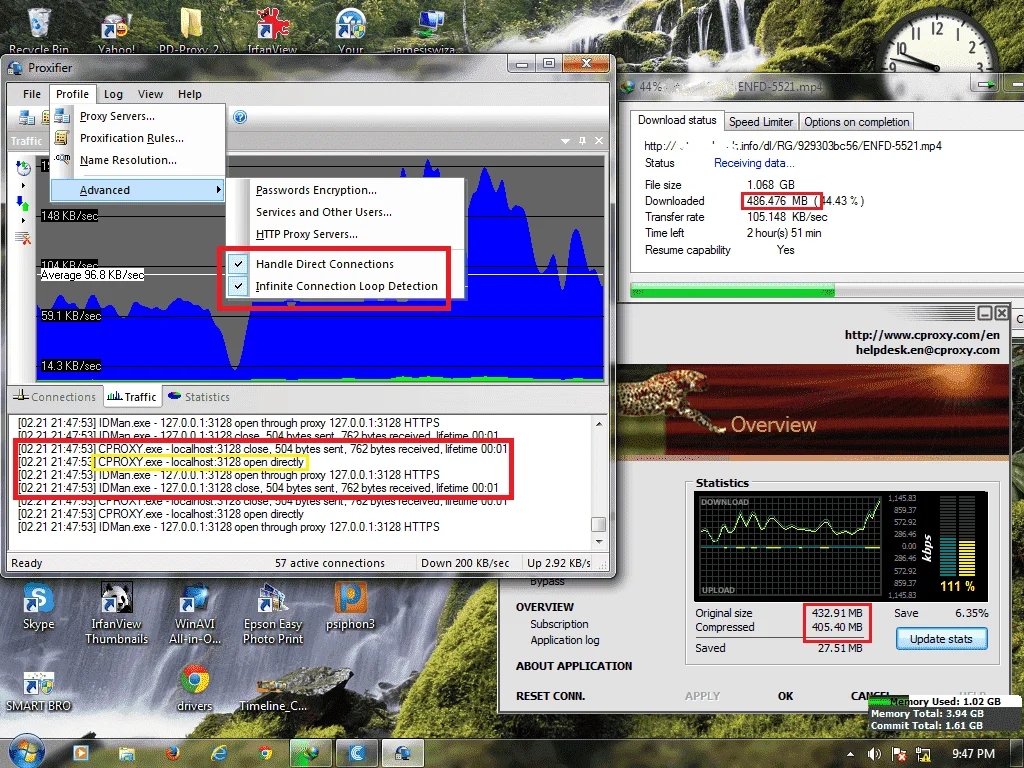Select Passwords Encryption... in the Advanced submenu

(316, 190)
